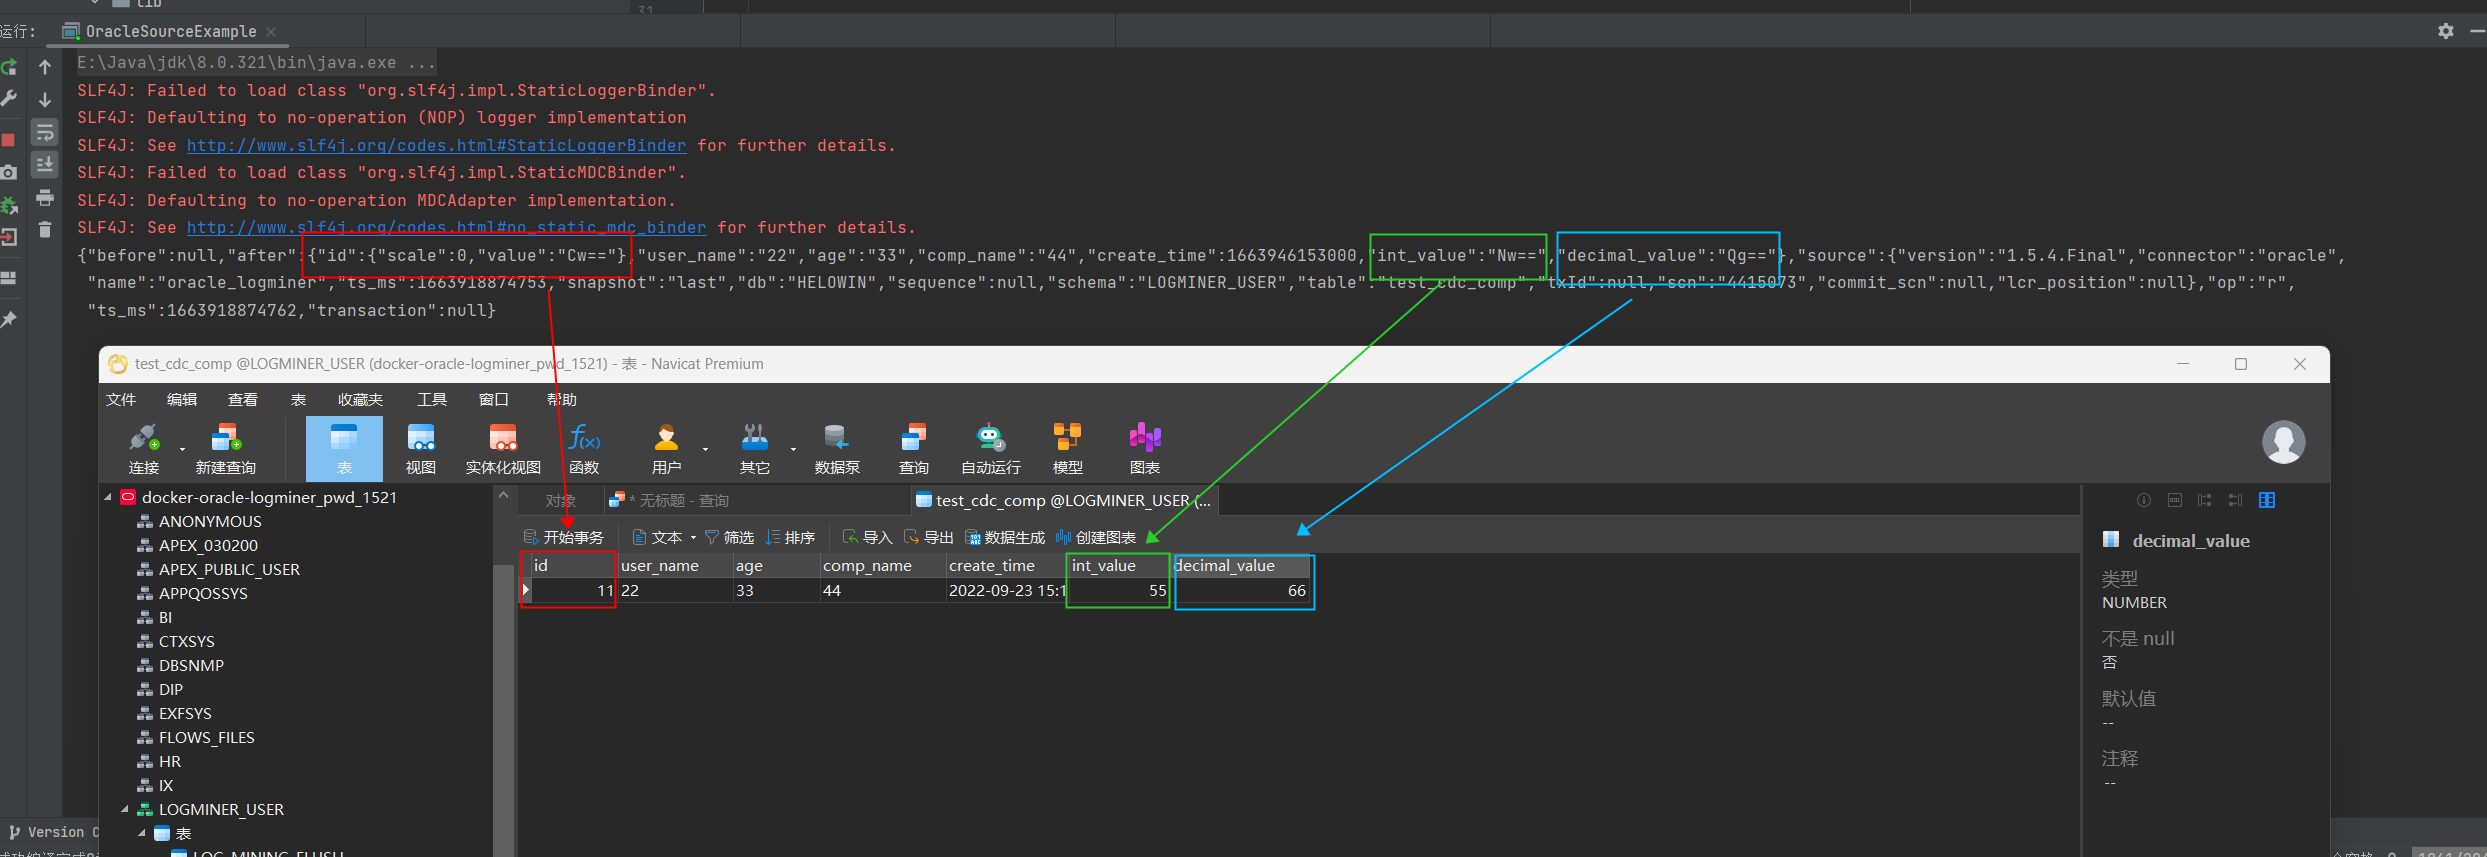The width and height of the screenshot is (2487, 857).
Task: Click the 模型 toolbar icon
Action: 1068,449
